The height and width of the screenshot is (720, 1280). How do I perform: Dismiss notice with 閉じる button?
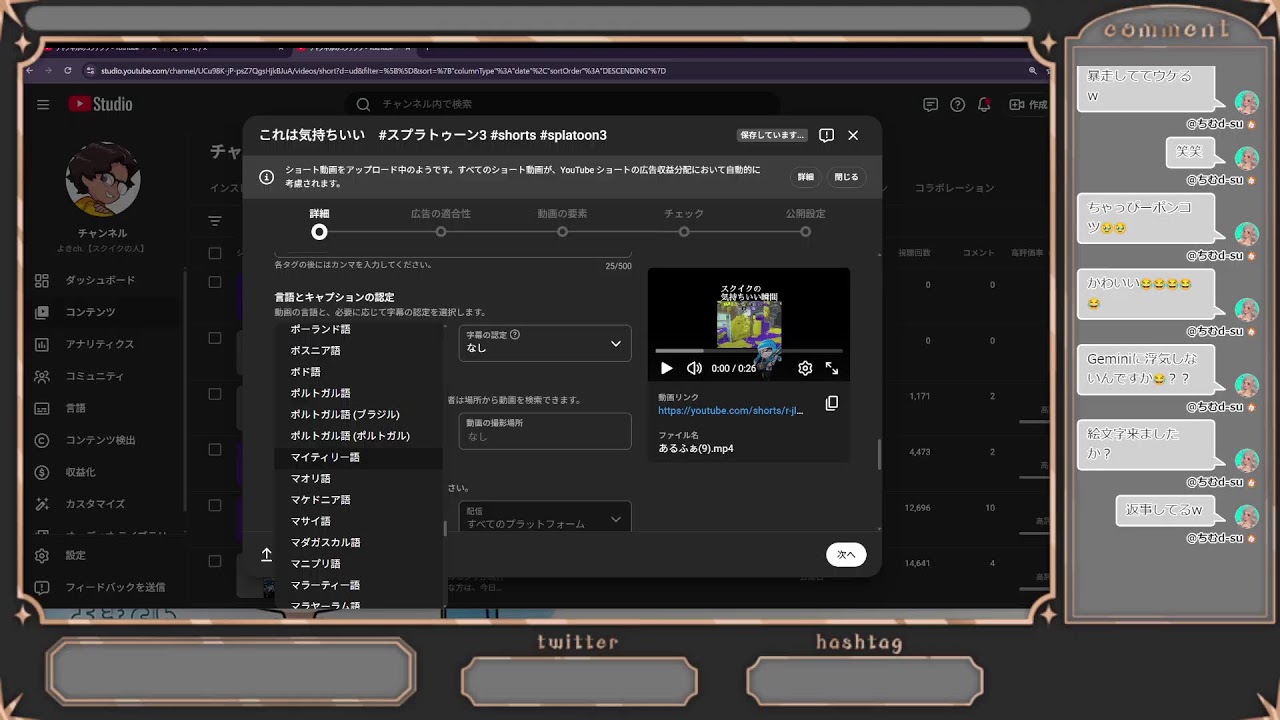point(846,177)
